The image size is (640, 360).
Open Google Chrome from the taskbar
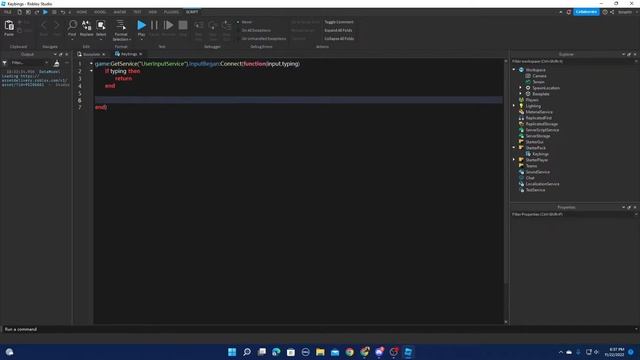(x=350, y=352)
